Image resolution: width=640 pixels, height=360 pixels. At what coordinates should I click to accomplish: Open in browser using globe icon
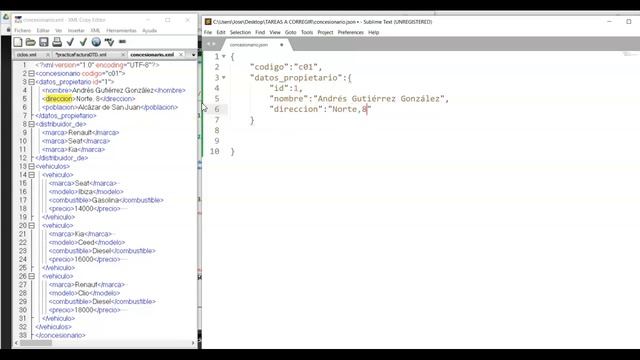(96, 42)
